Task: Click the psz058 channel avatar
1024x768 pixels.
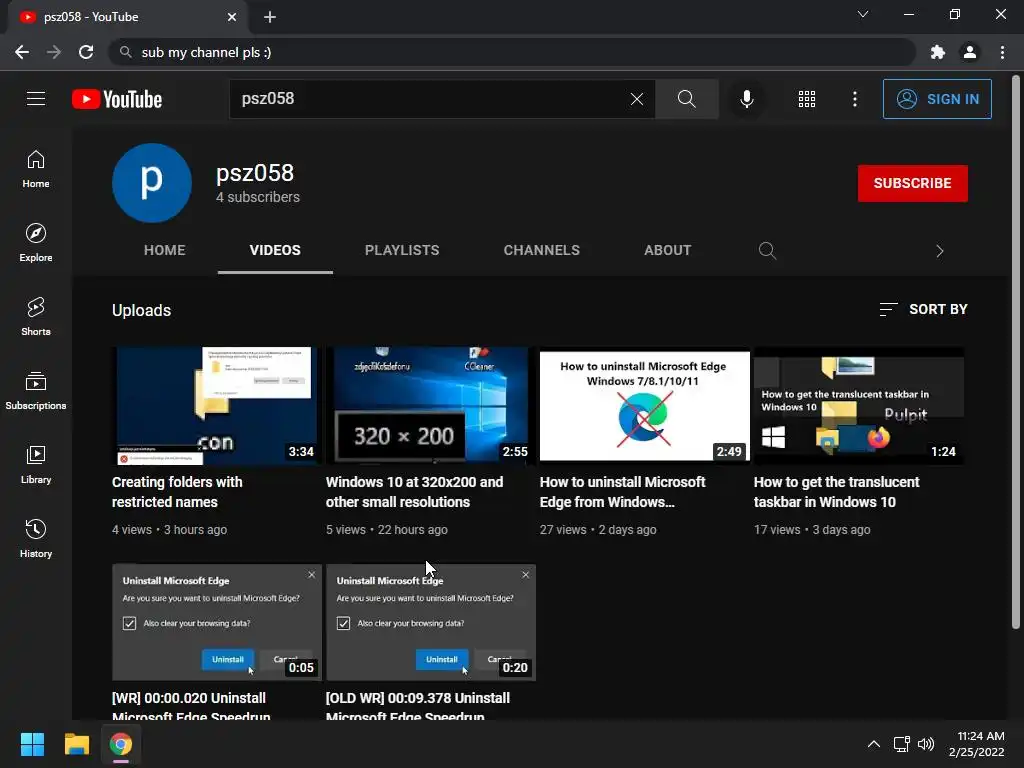Action: click(152, 183)
